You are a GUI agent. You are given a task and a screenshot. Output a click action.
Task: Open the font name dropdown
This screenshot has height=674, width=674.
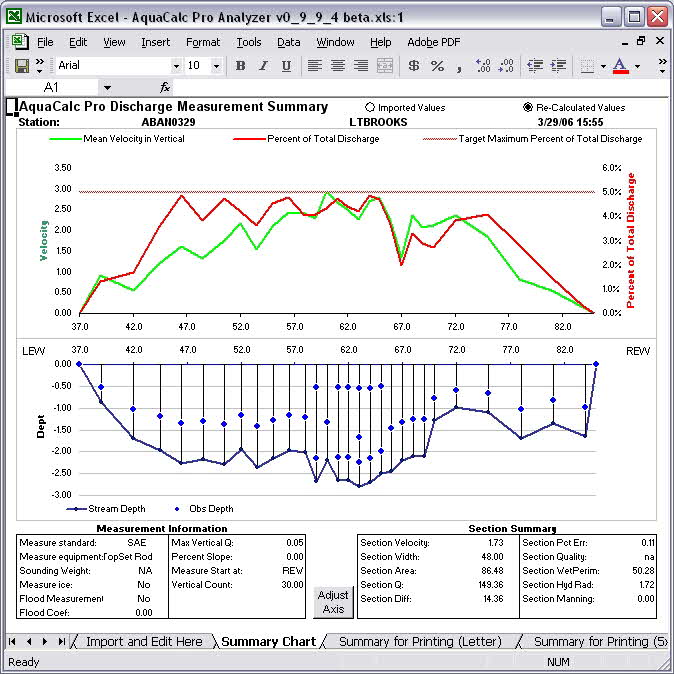176,66
